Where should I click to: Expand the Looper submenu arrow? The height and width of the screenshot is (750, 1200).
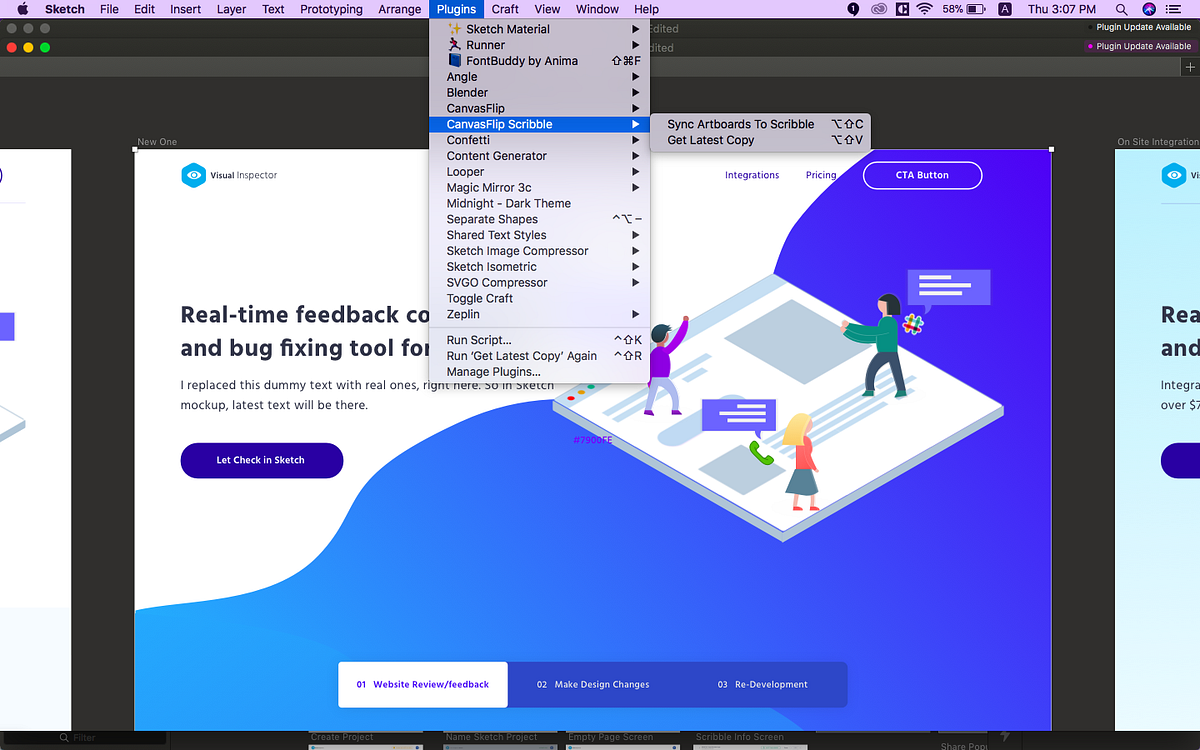[636, 172]
